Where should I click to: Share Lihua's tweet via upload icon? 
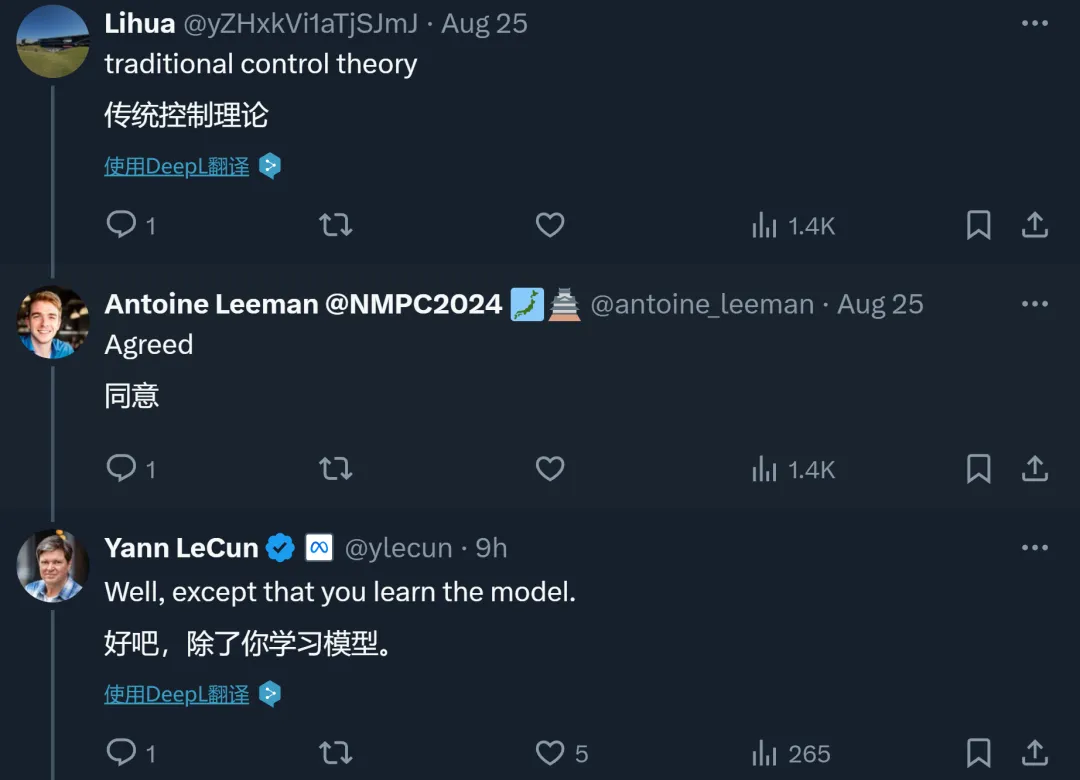click(x=1035, y=225)
